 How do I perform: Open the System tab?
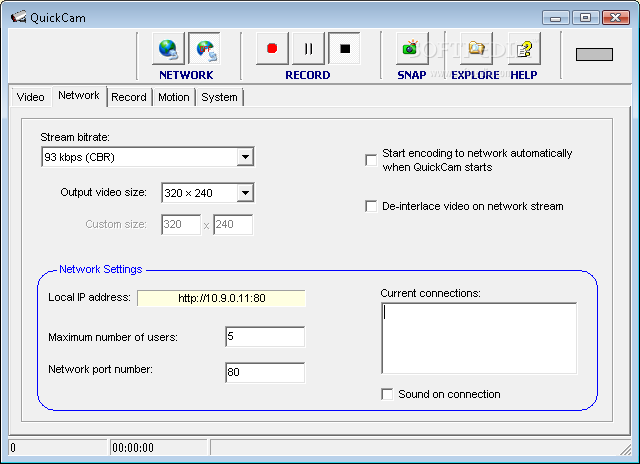[x=219, y=97]
